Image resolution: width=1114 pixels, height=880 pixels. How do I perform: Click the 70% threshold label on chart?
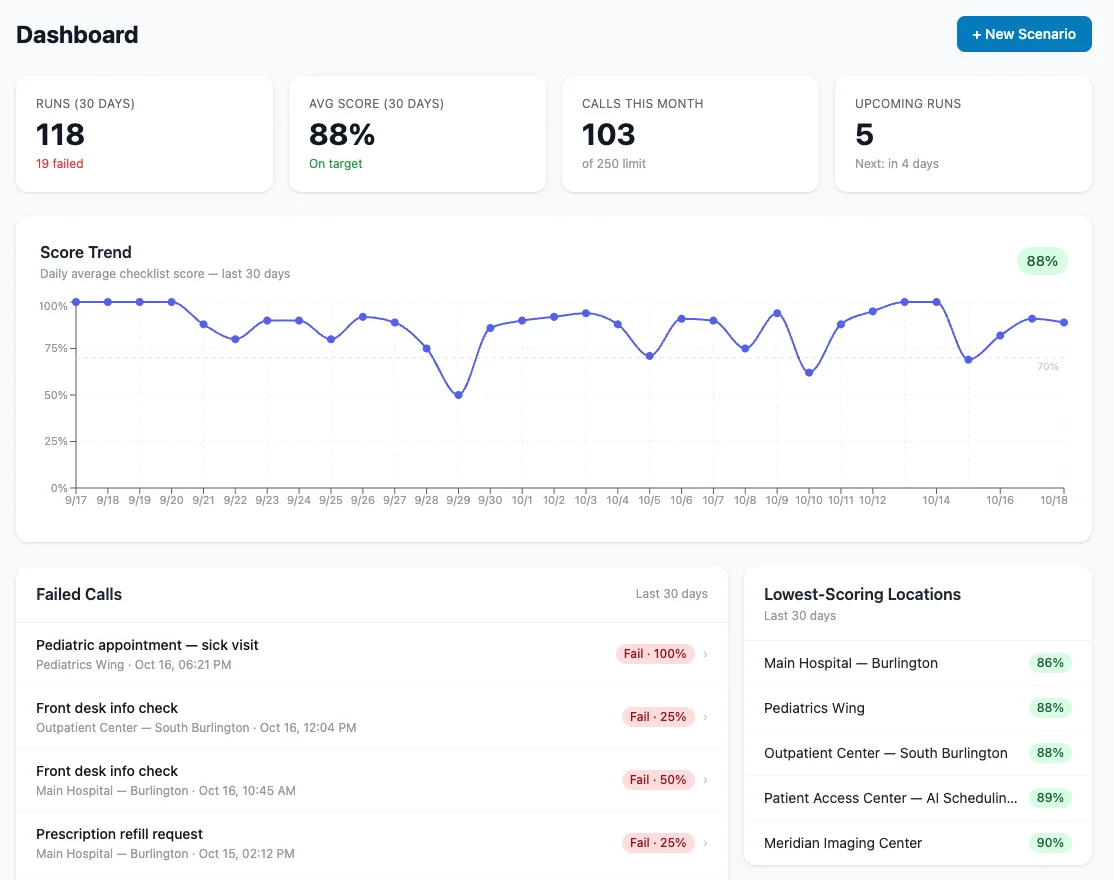1048,366
